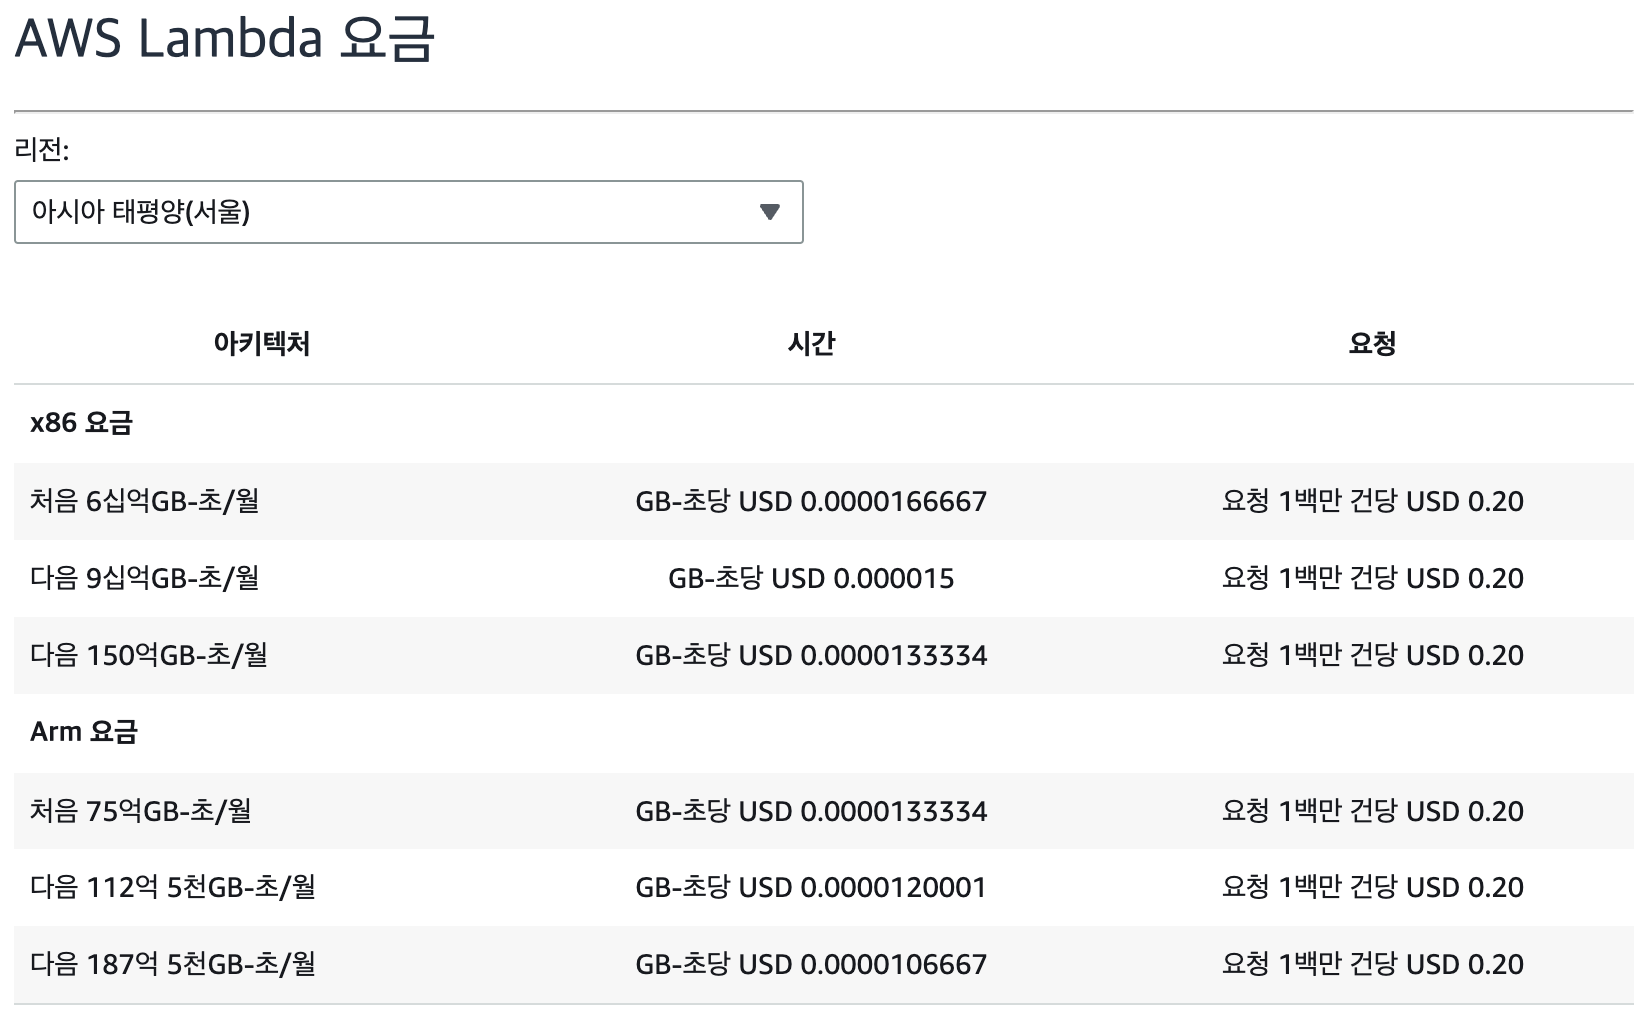Click request price in 처음 6십억GB row
The image size is (1644, 1014).
click(1373, 501)
